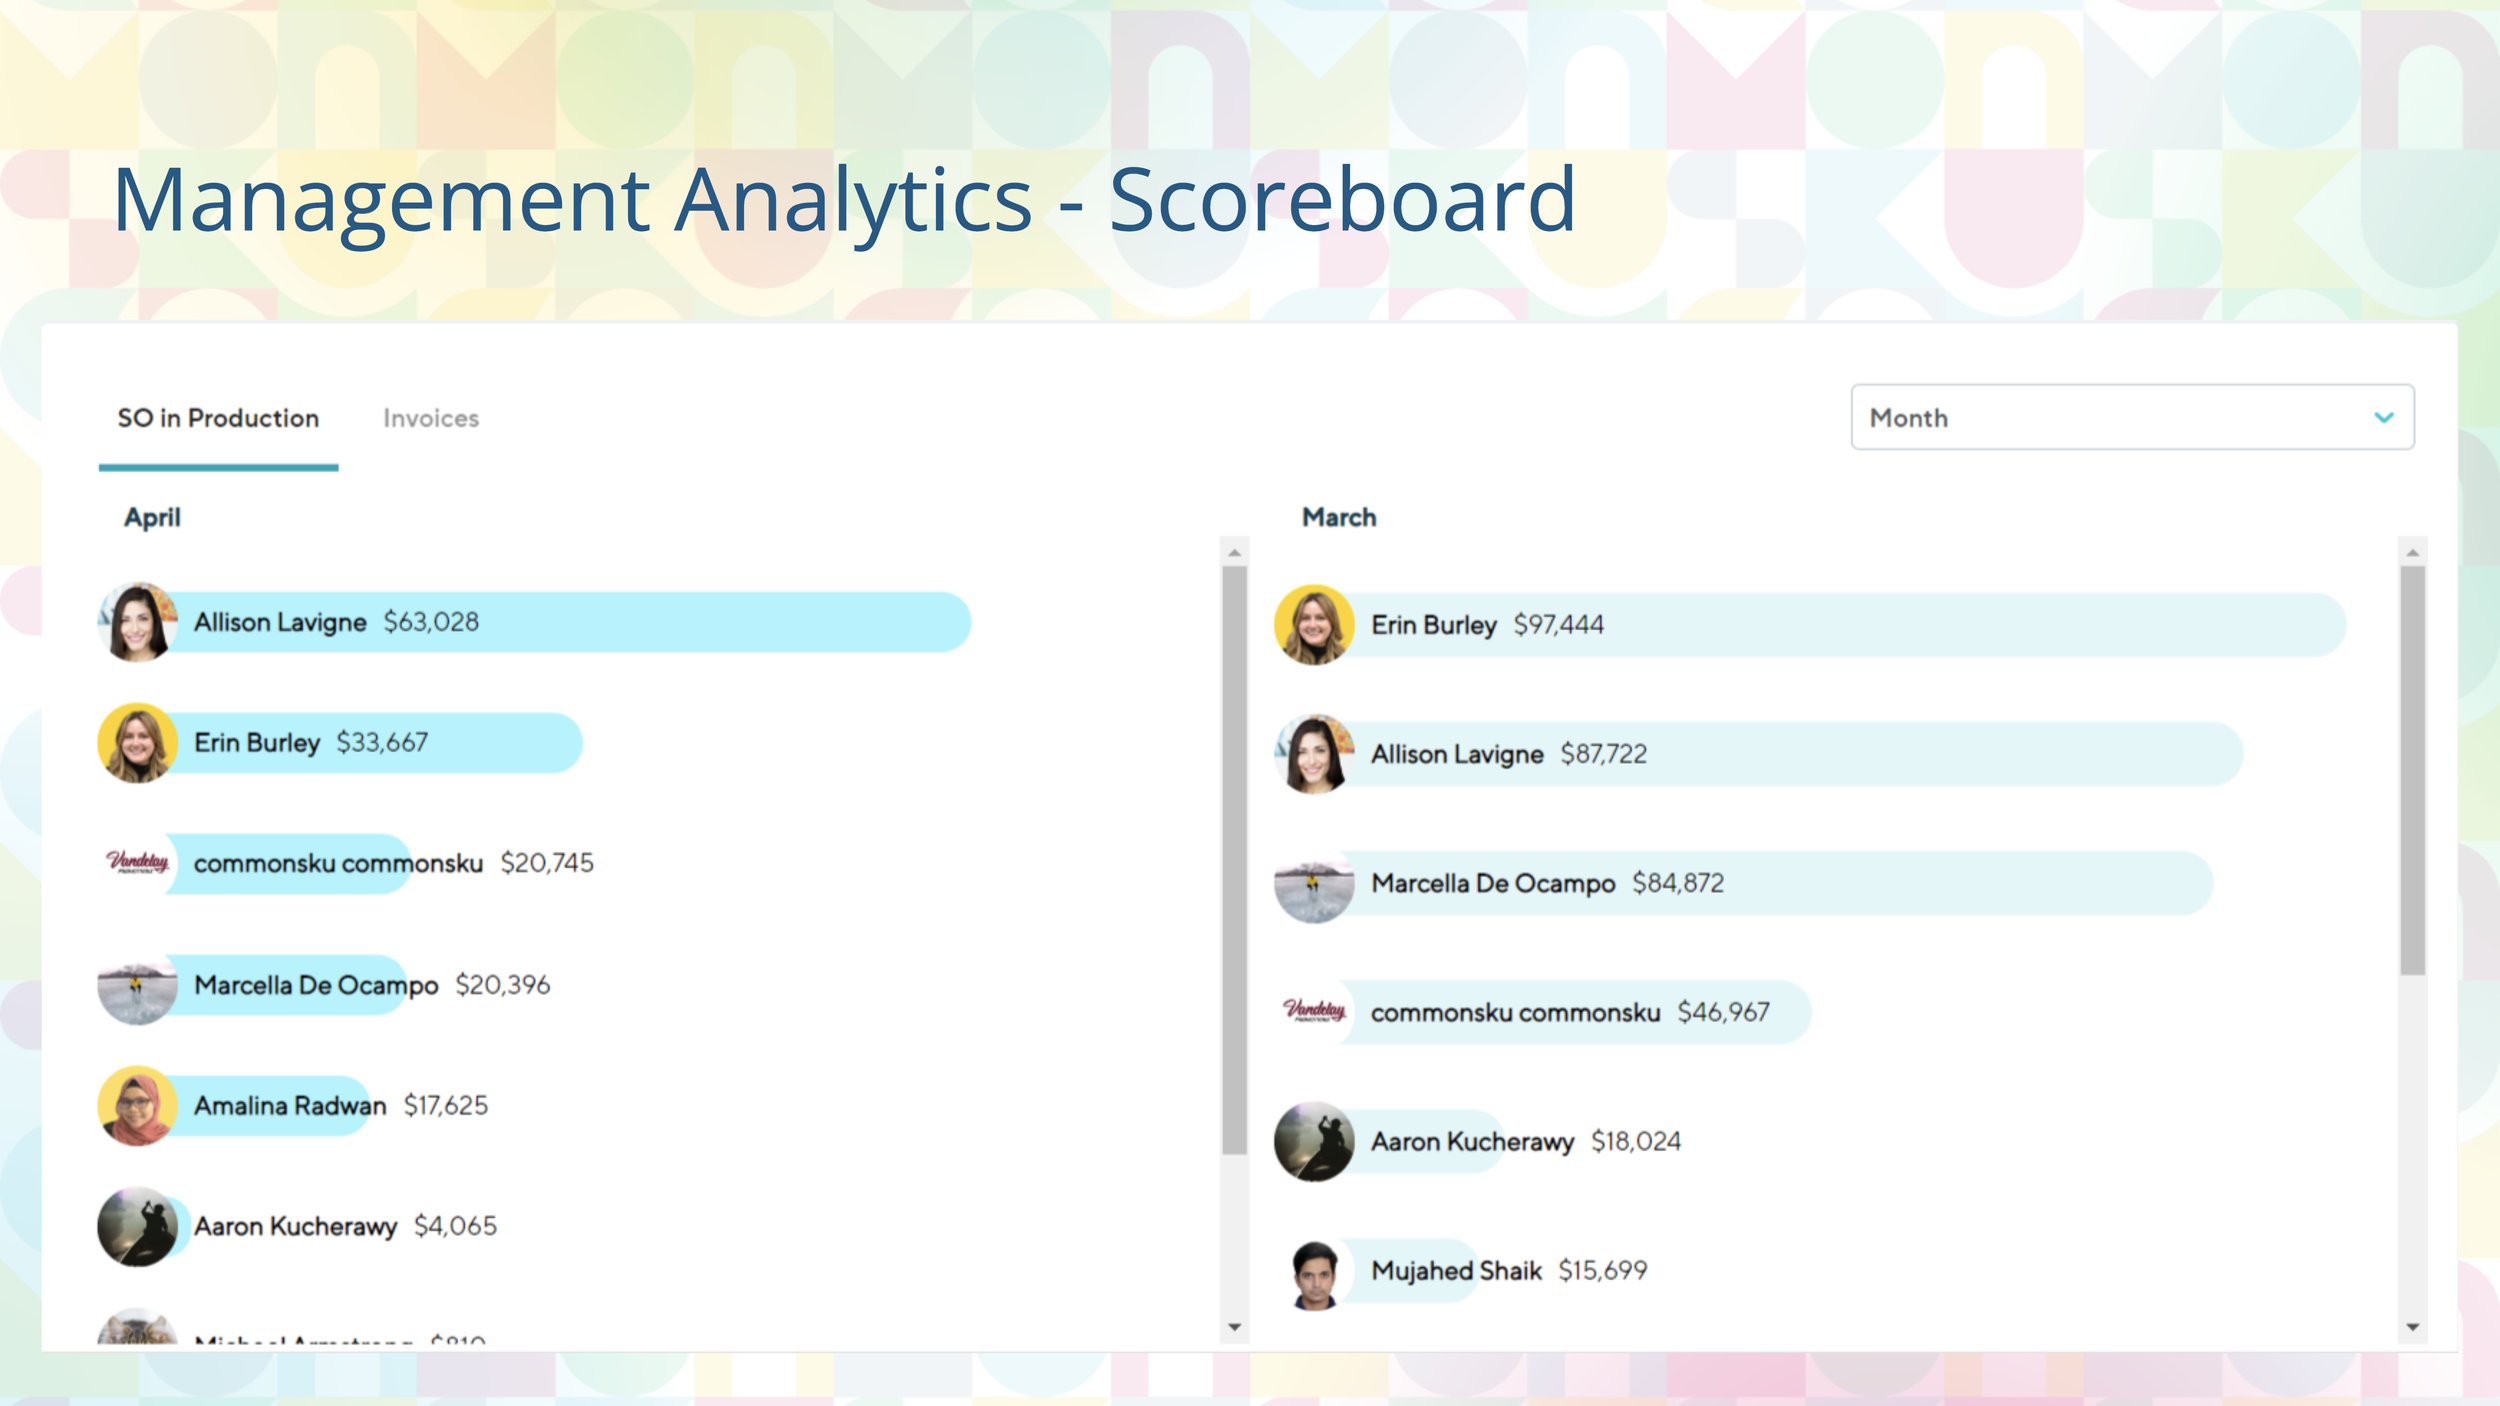Click the April column header
Image resolution: width=2500 pixels, height=1406 pixels.
point(151,517)
